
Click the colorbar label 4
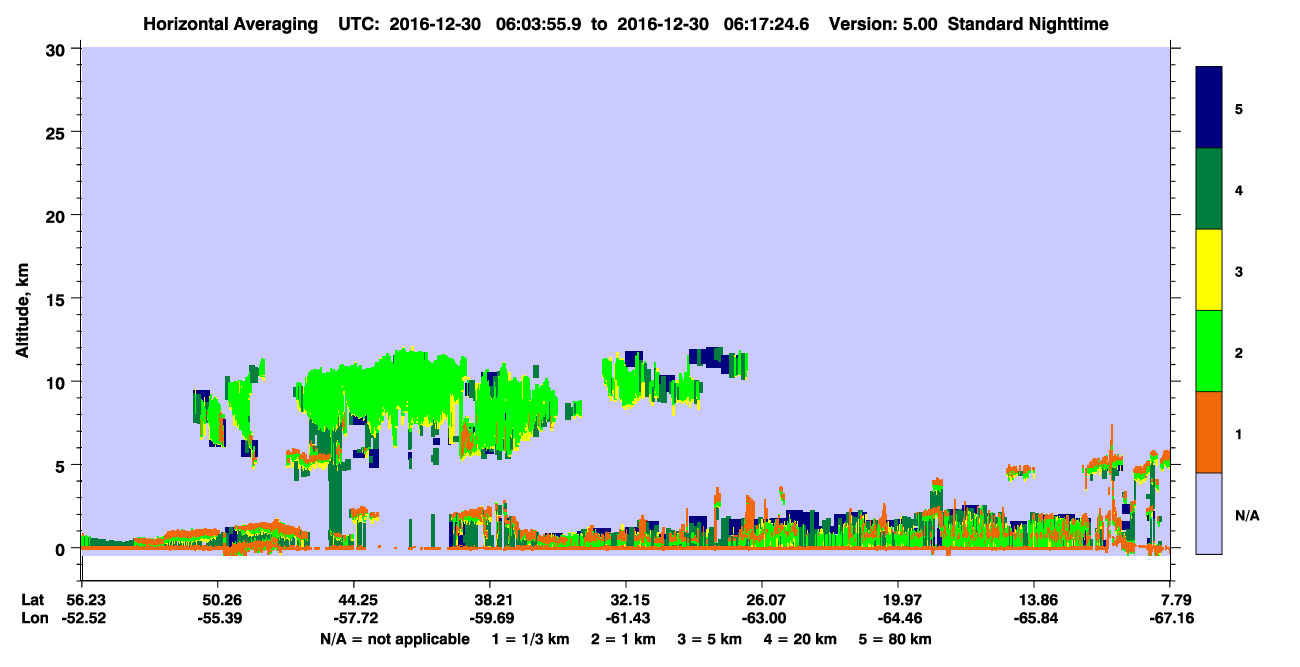[1238, 189]
